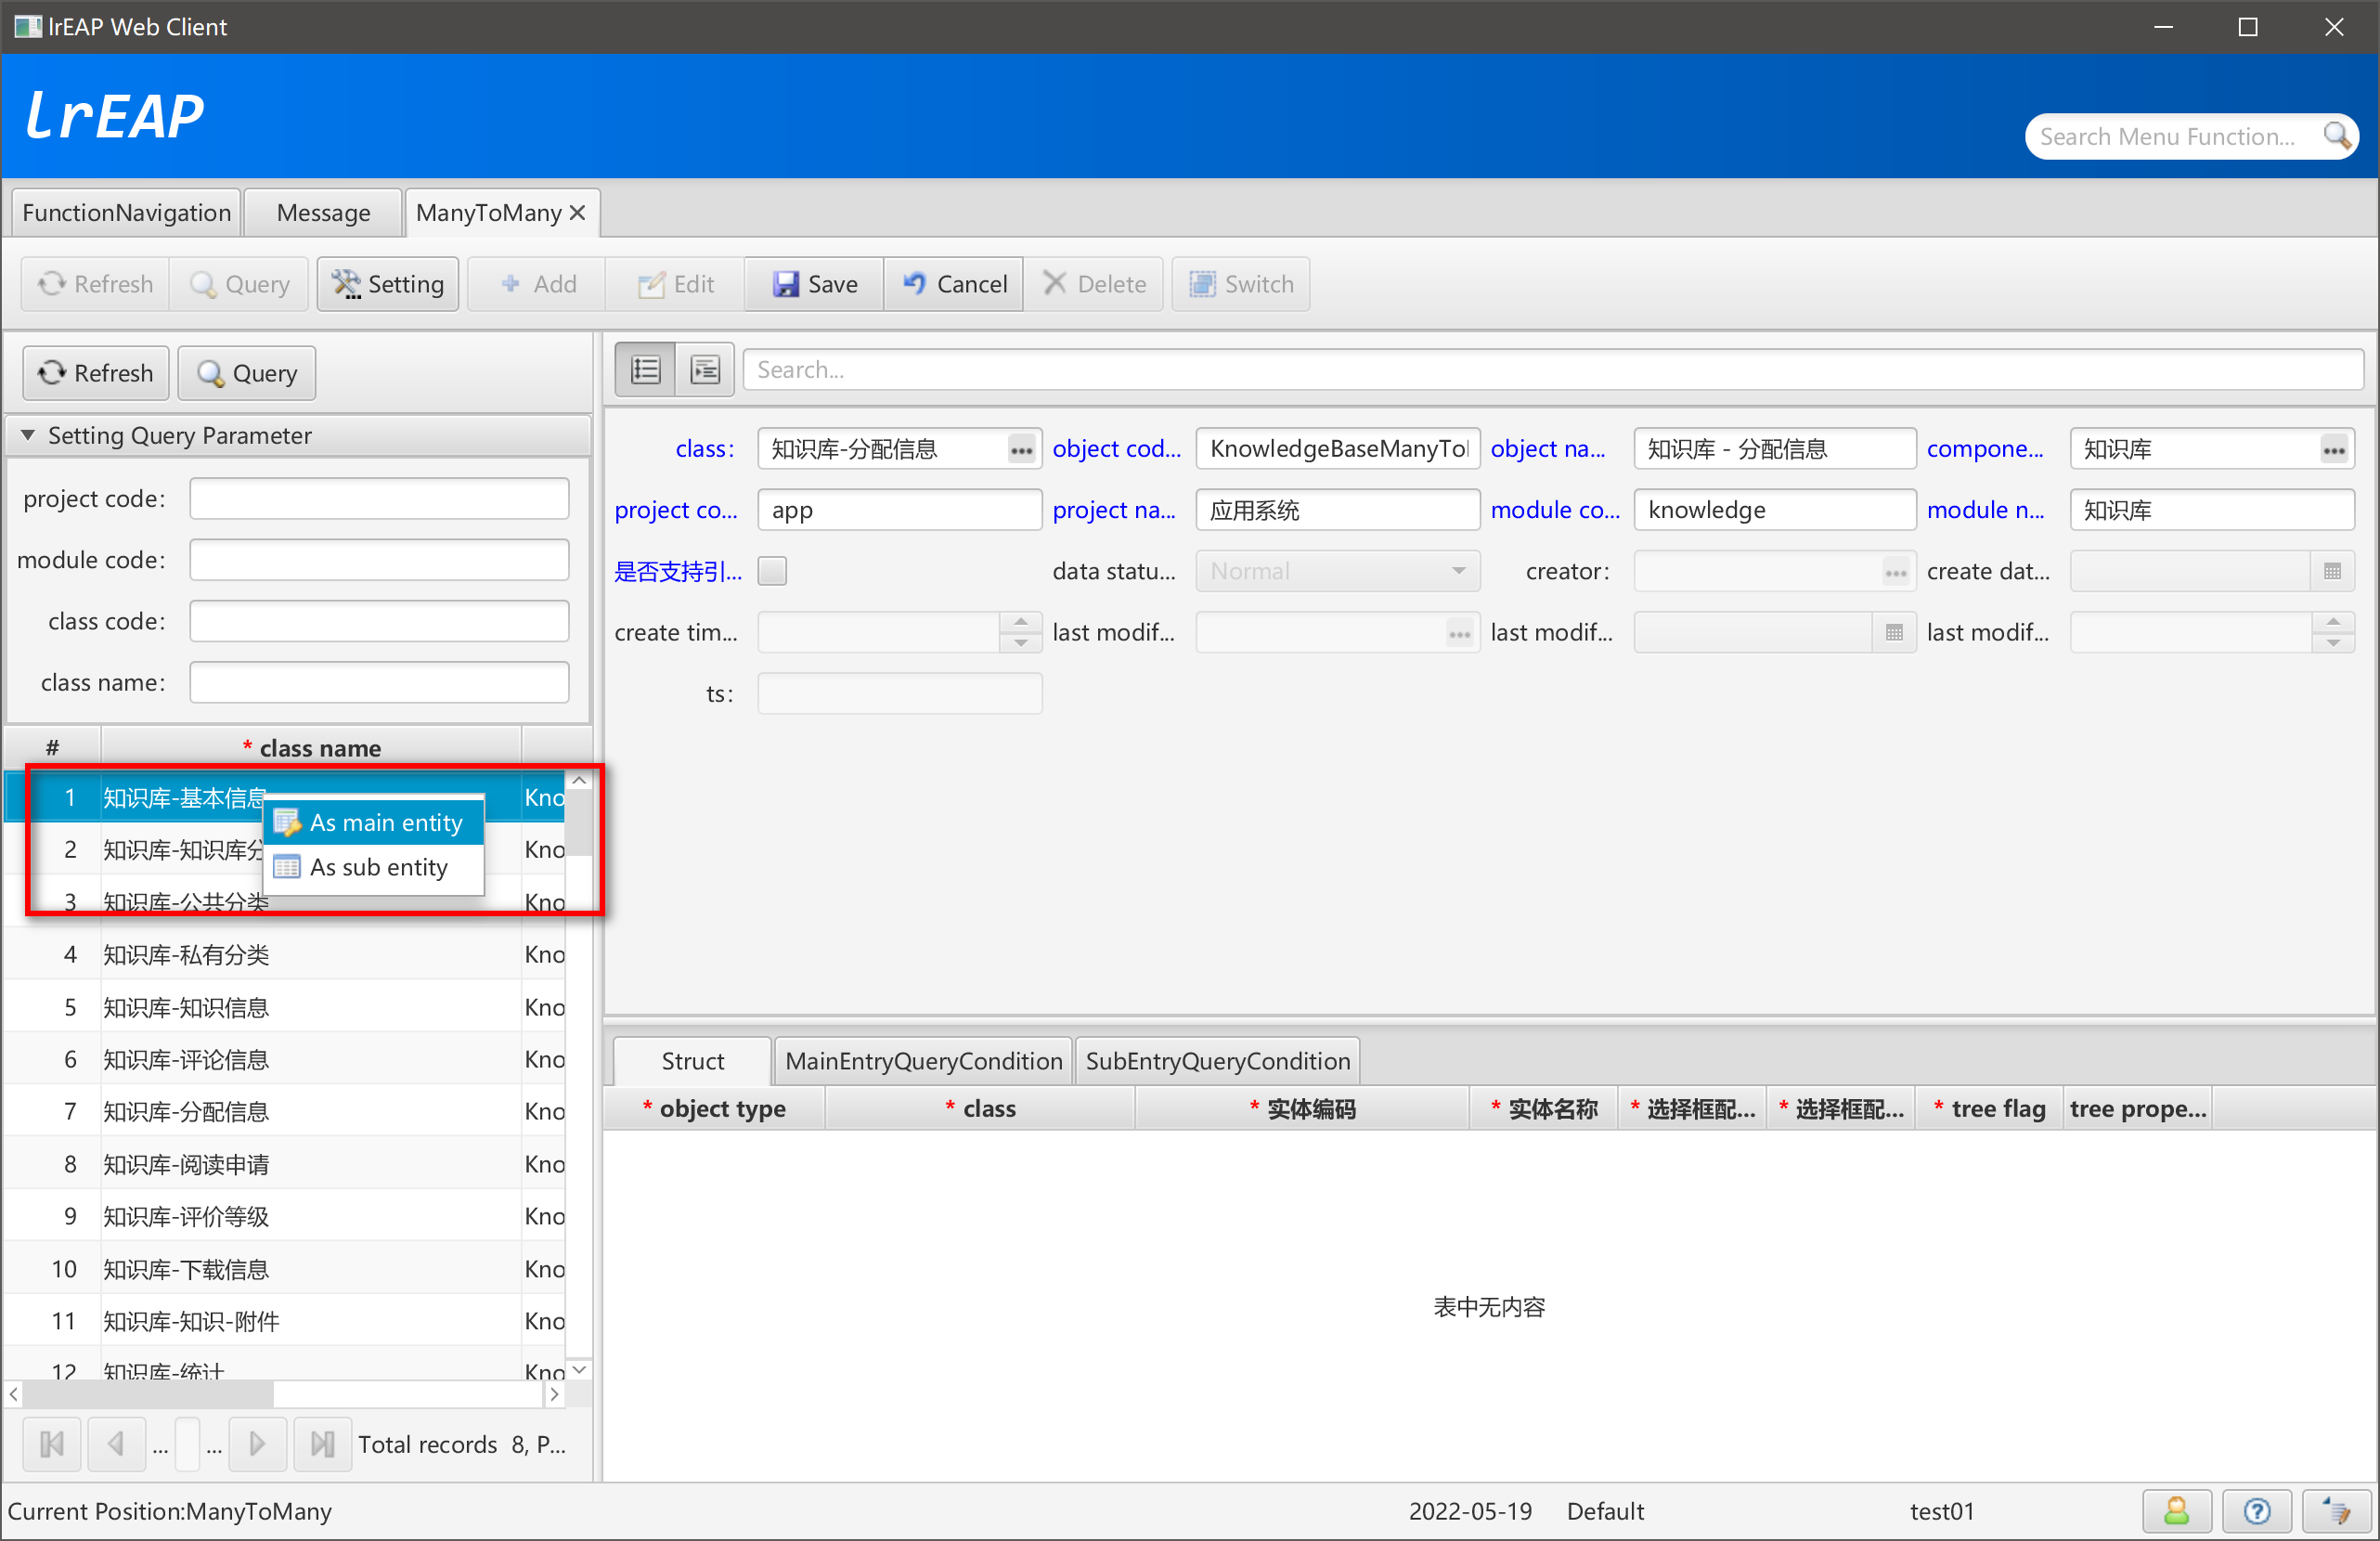Open SubEntryQueryCondition tab
The width and height of the screenshot is (2380, 1541).
[x=1217, y=1061]
